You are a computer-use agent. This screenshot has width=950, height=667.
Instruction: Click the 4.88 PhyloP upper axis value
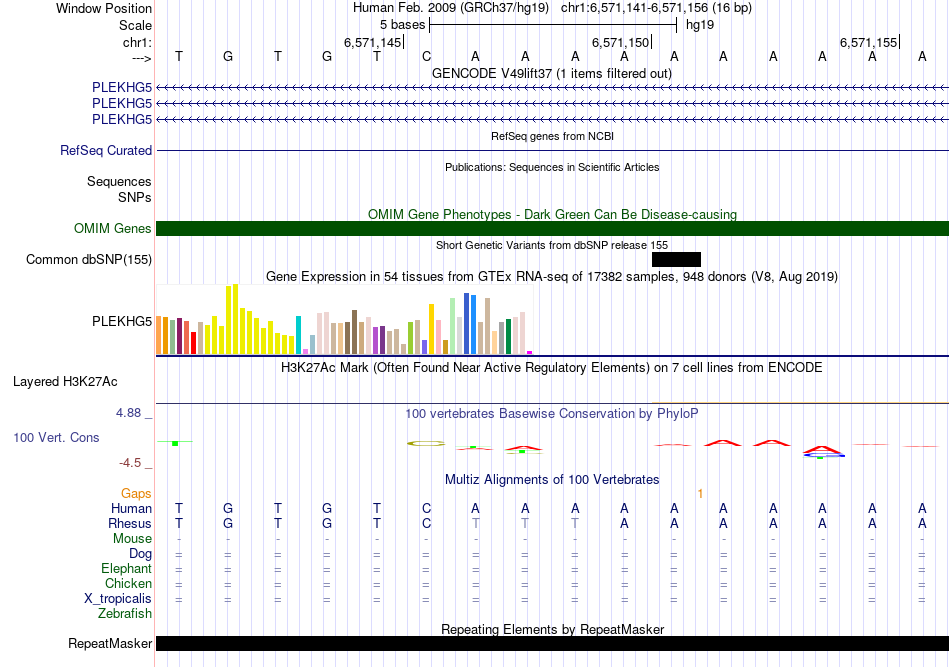click(x=128, y=413)
